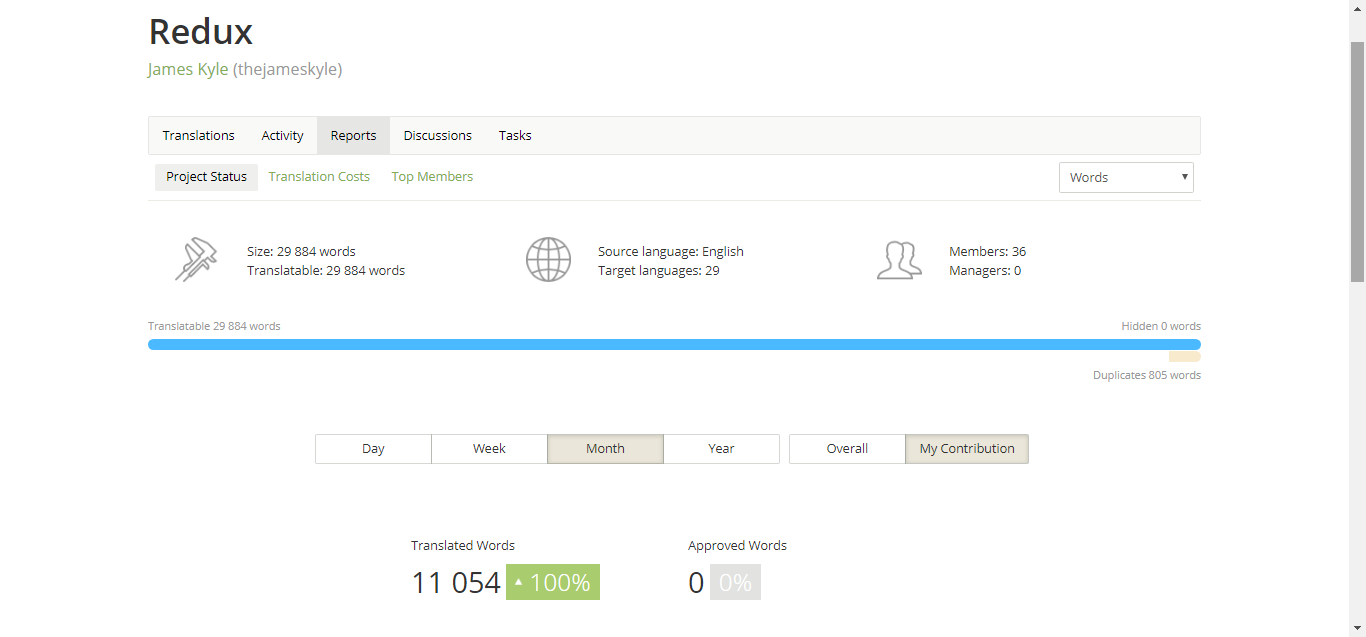The width and height of the screenshot is (1366, 637).
Task: Select the Day period toggle
Action: 373,449
